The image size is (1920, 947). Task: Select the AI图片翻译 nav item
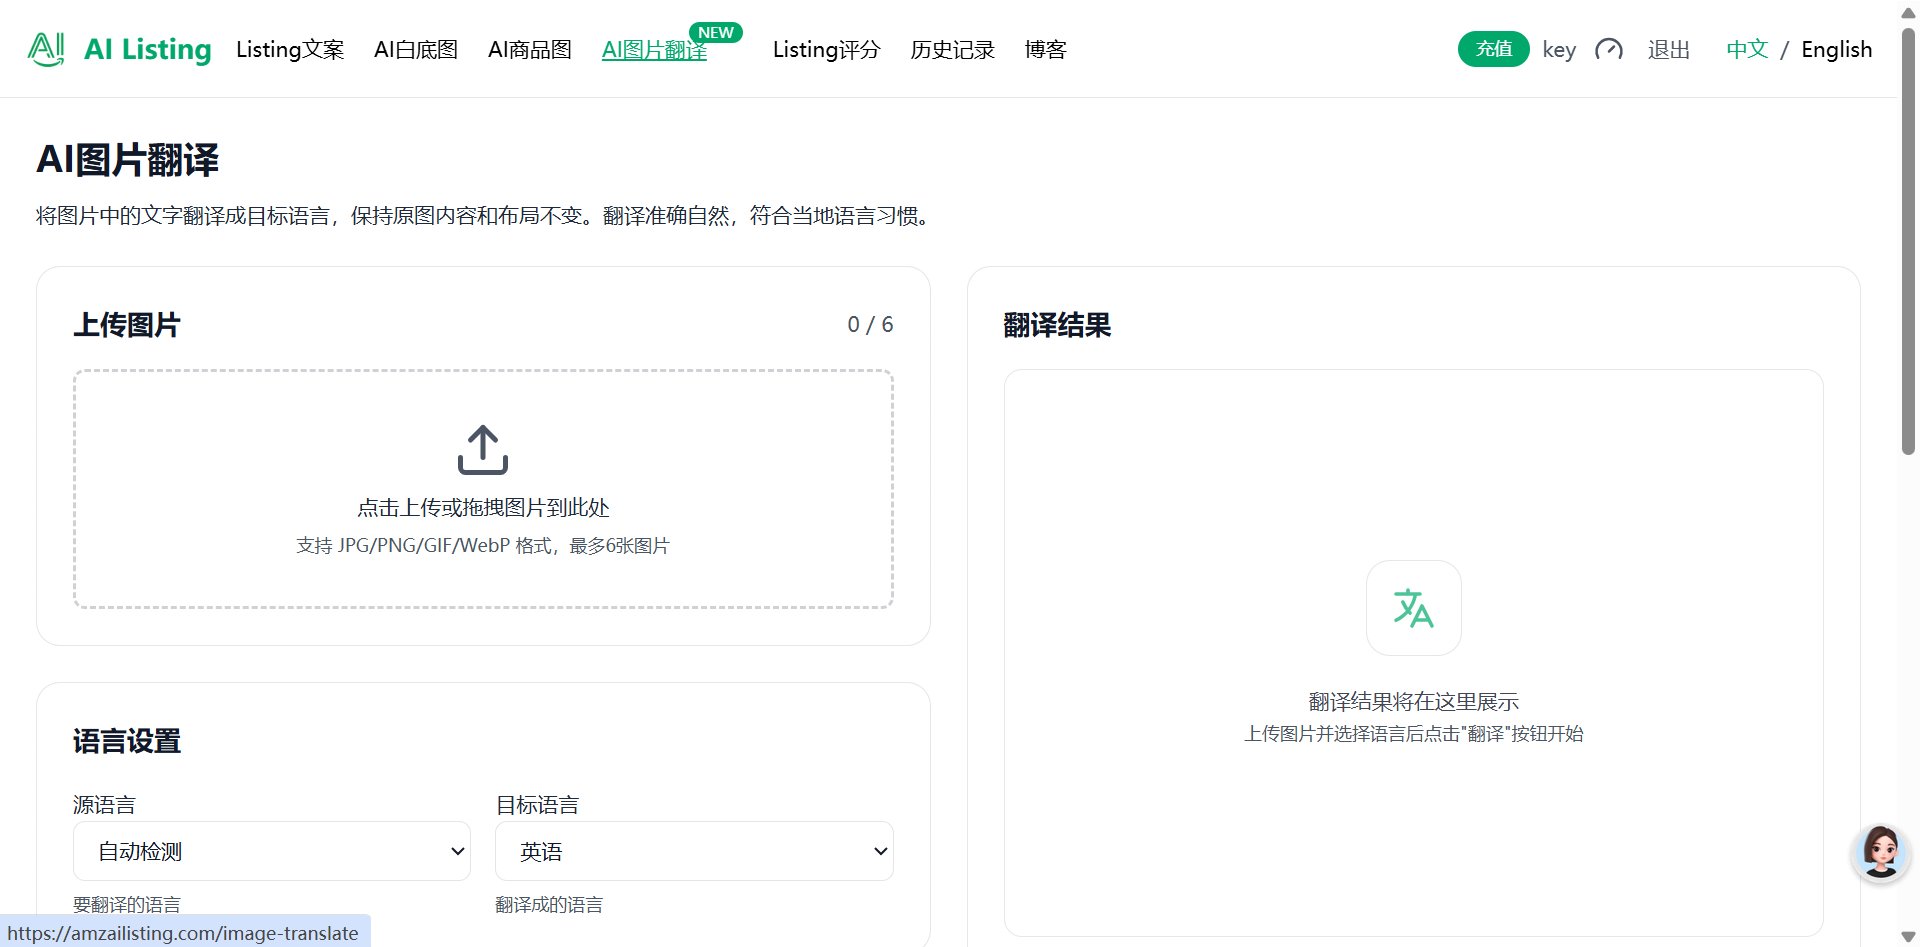pyautogui.click(x=654, y=50)
